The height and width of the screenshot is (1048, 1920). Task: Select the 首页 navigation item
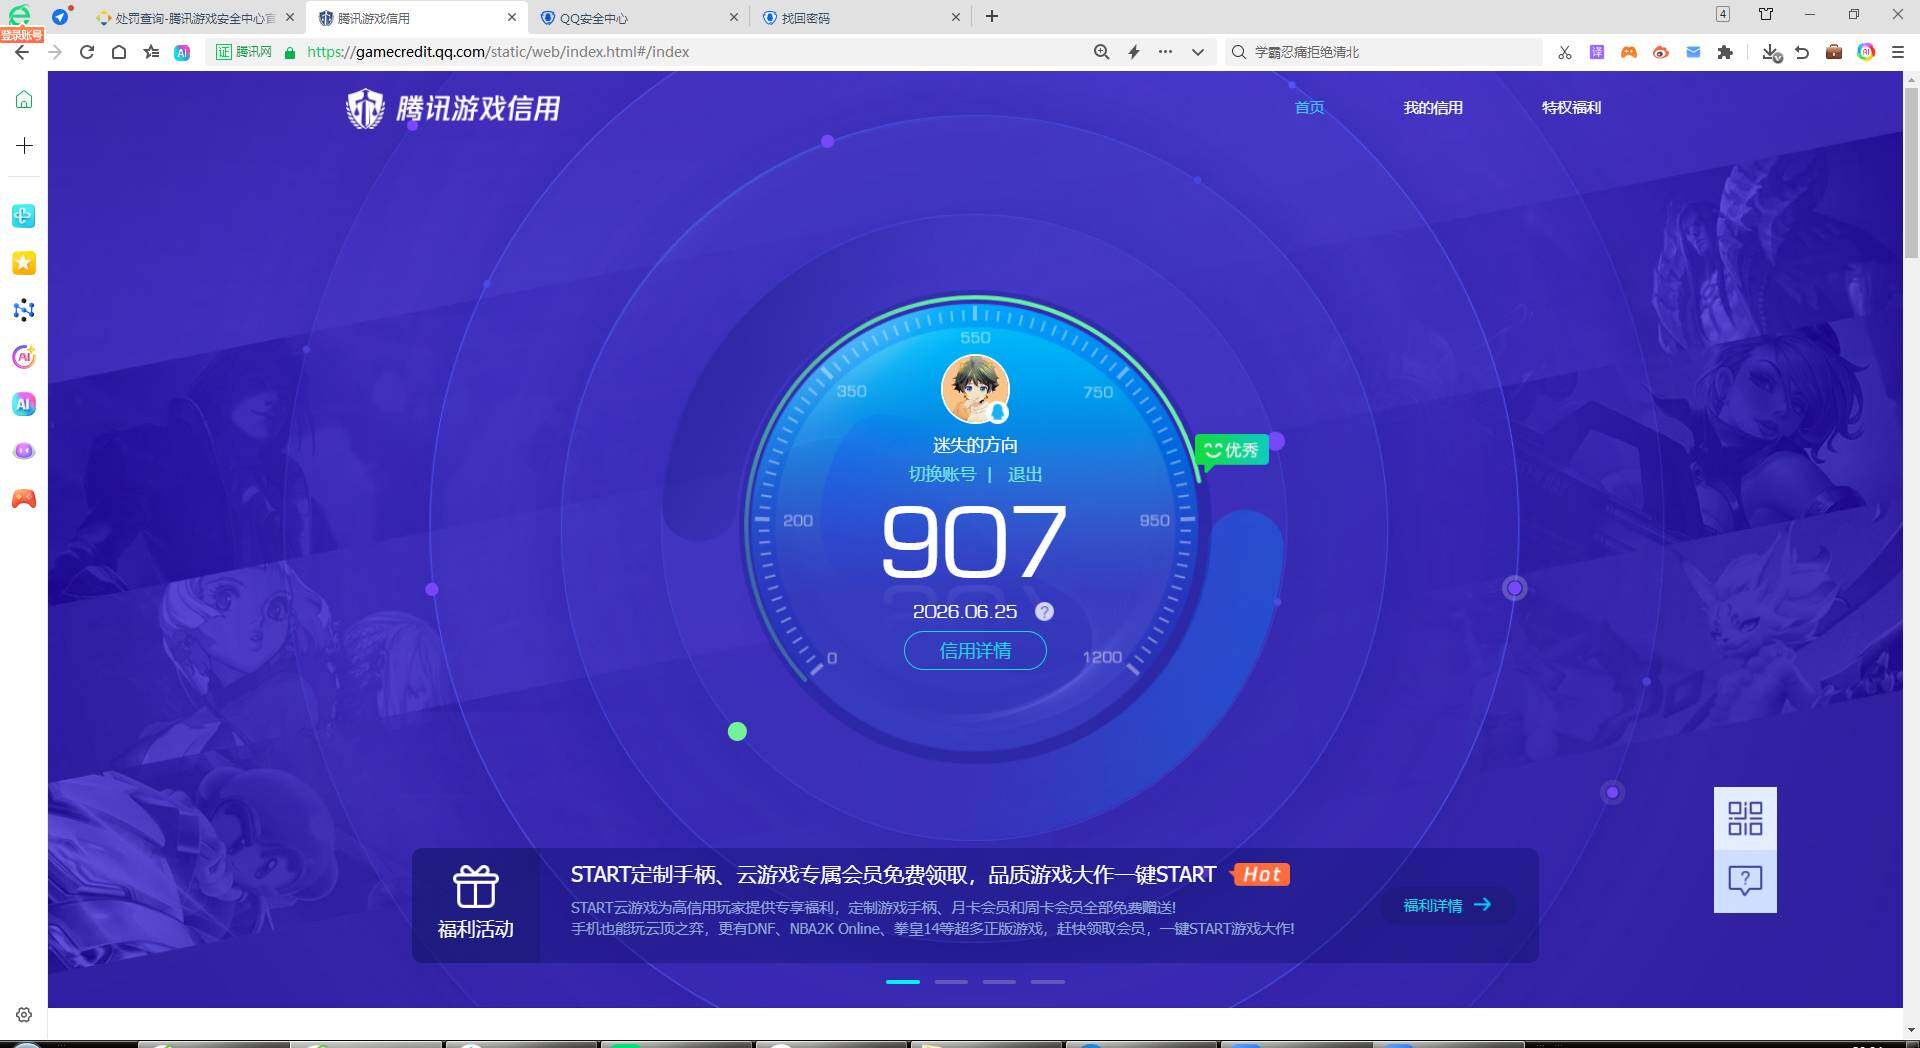1309,107
